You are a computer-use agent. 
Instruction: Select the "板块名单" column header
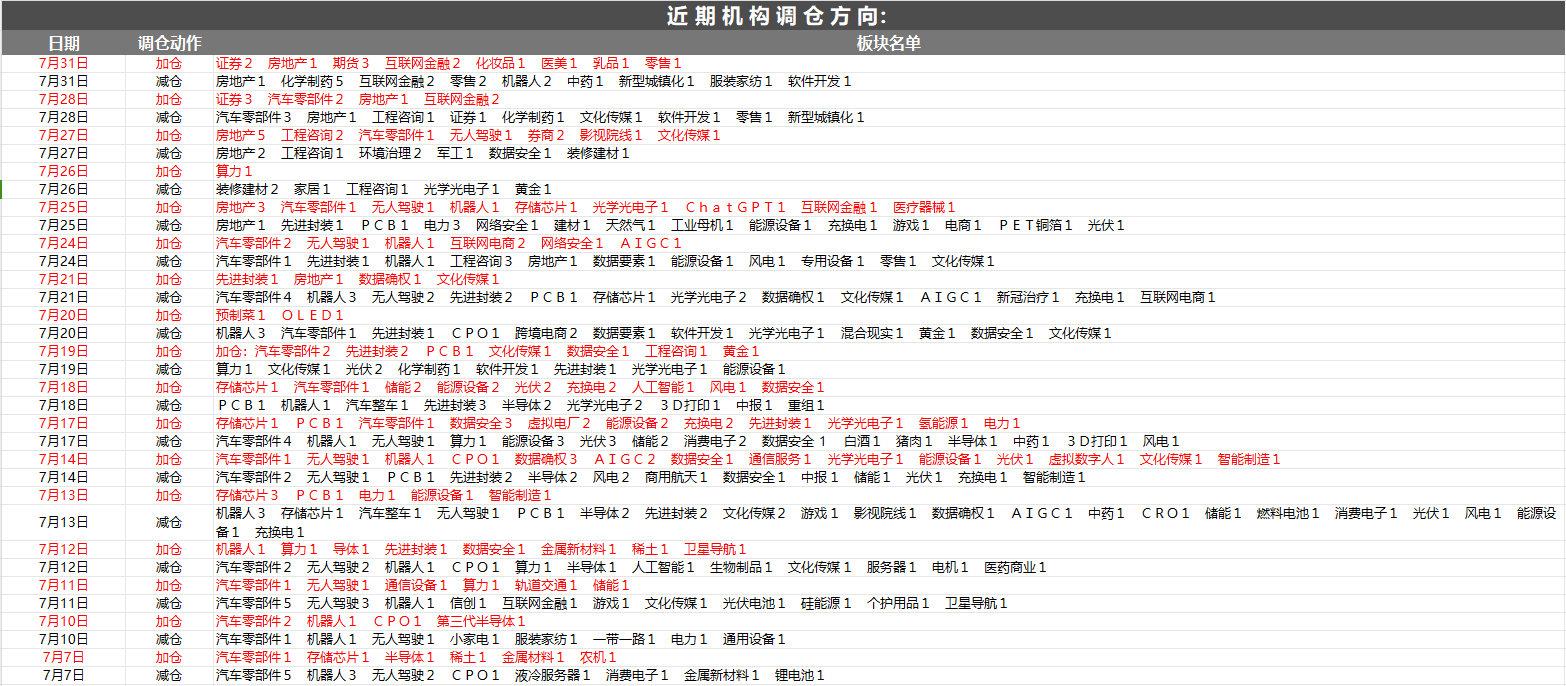[888, 43]
